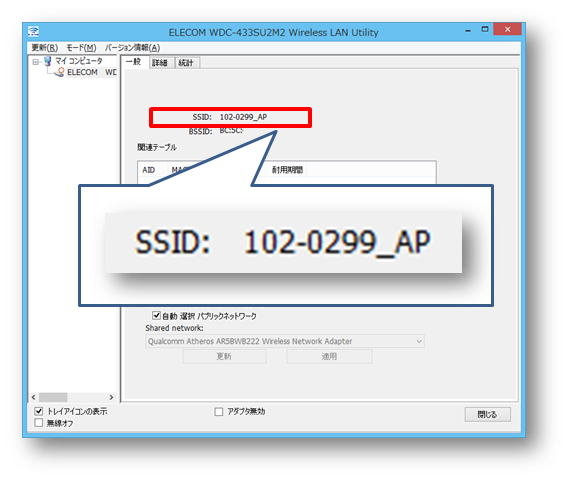Open the モード(M) menu
Screen dimensions: 568x480
coord(82,48)
